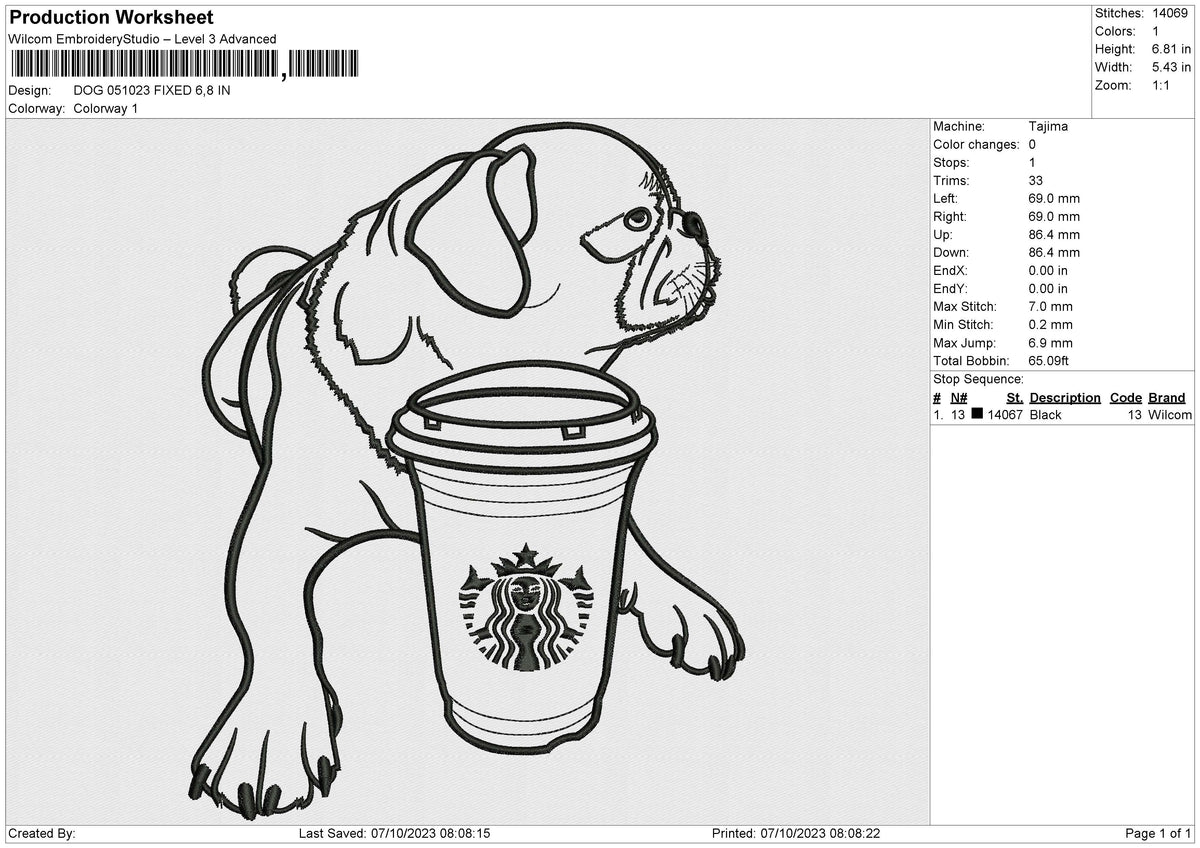Click the cup lid in the design preview
This screenshot has width=1200, height=848.
tap(524, 416)
